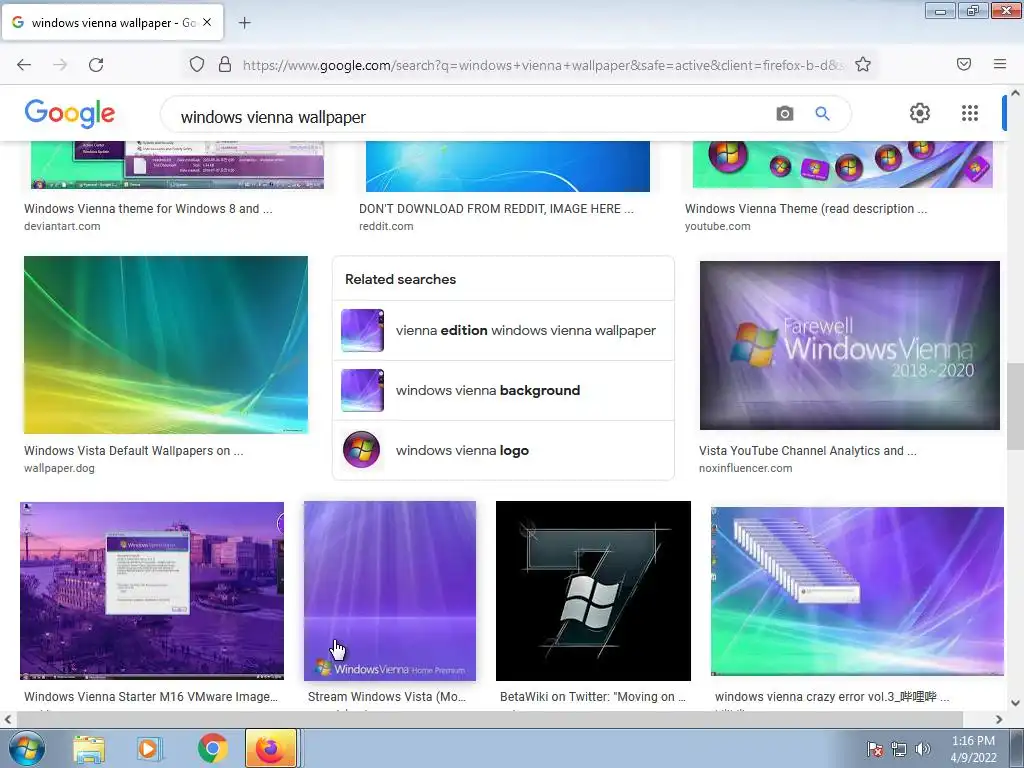Viewport: 1024px width, 768px height.
Task: Close the windows vienna wallpaper tab
Action: click(207, 22)
